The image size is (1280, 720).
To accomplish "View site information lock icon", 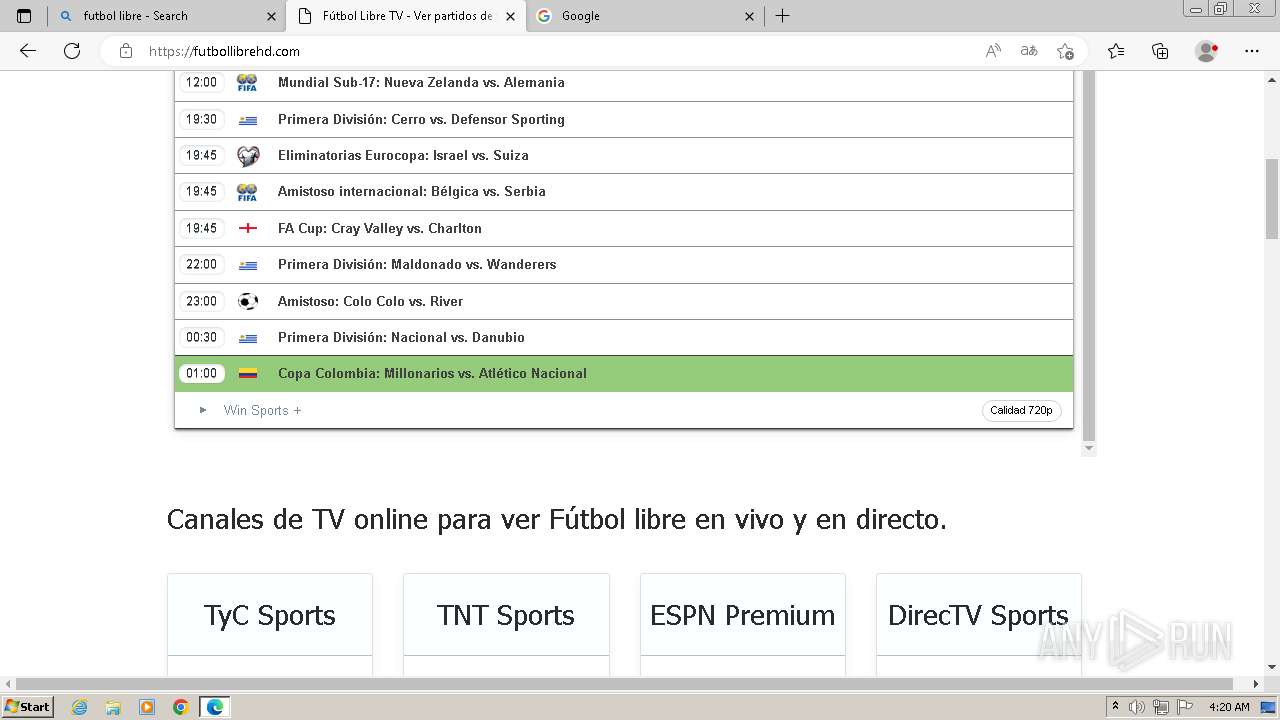I will tap(126, 51).
